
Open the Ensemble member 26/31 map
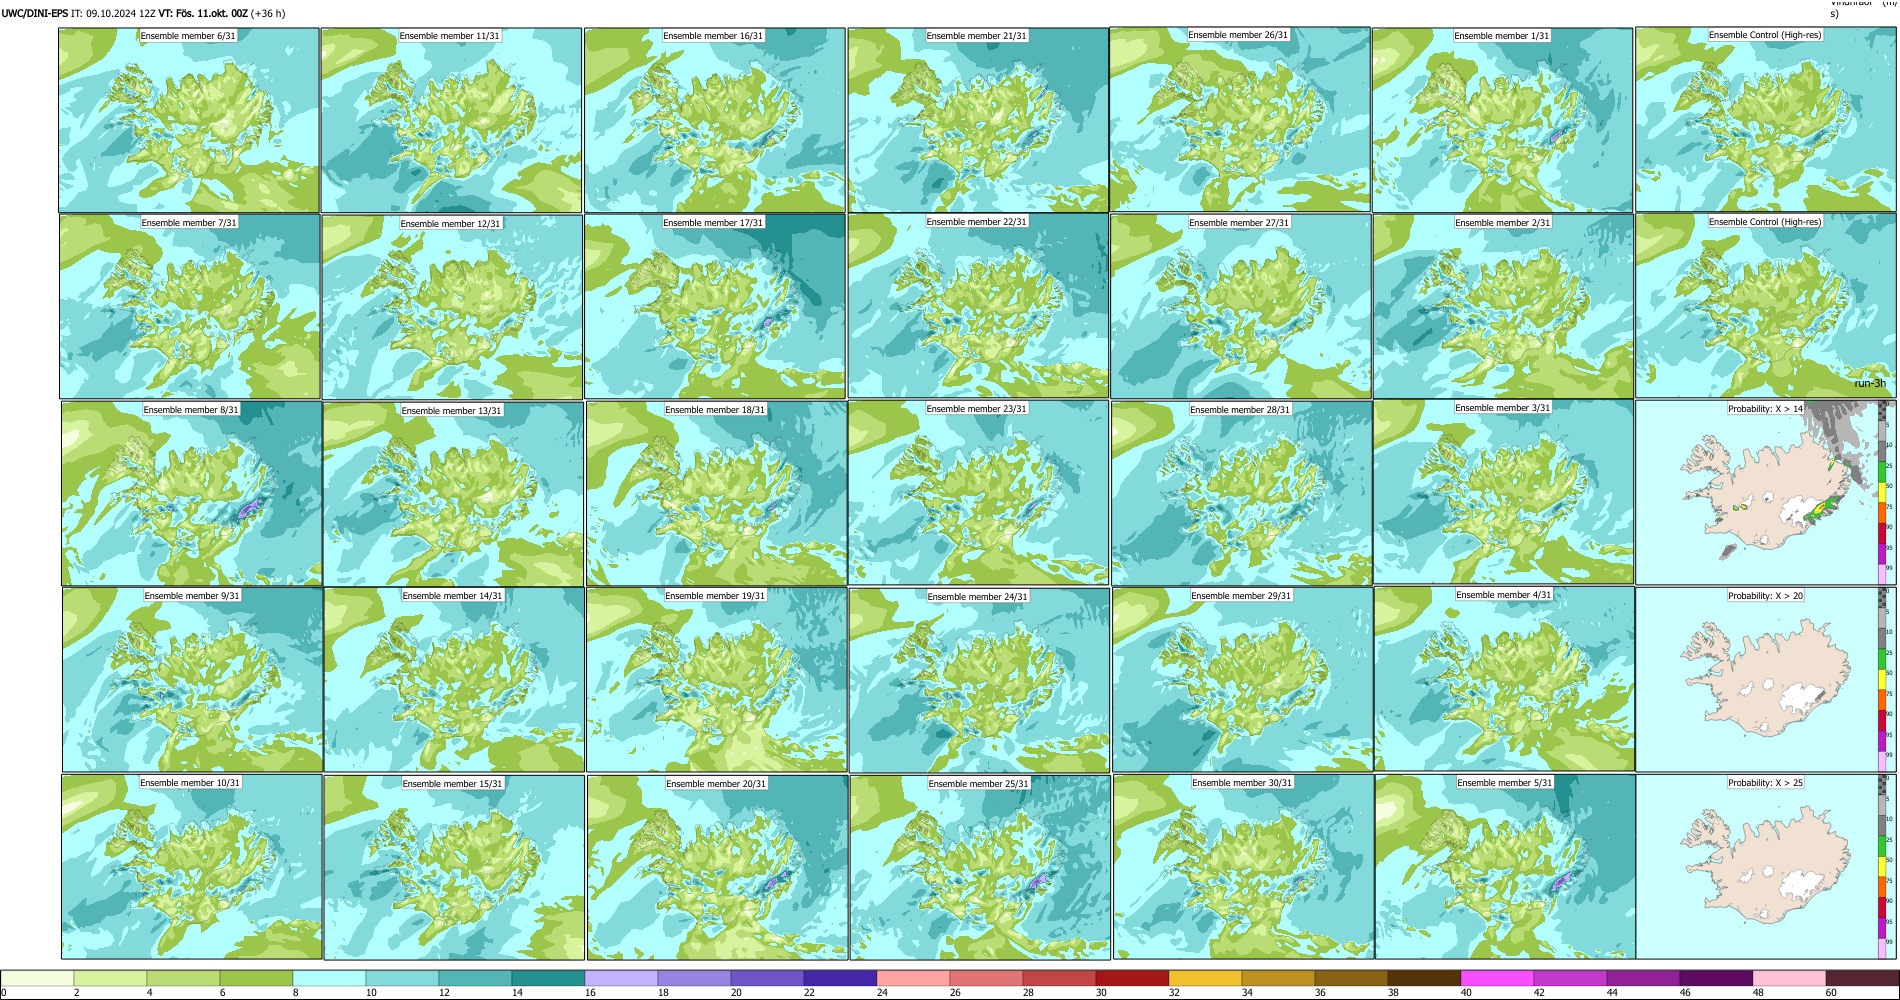(x=1240, y=119)
